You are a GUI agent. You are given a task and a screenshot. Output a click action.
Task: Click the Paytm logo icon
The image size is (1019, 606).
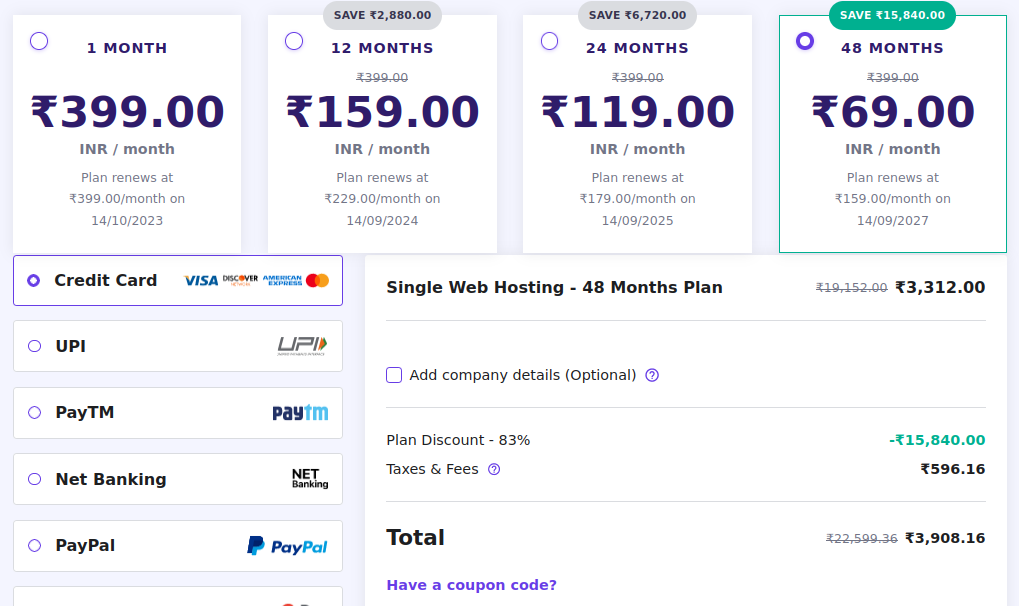point(300,413)
